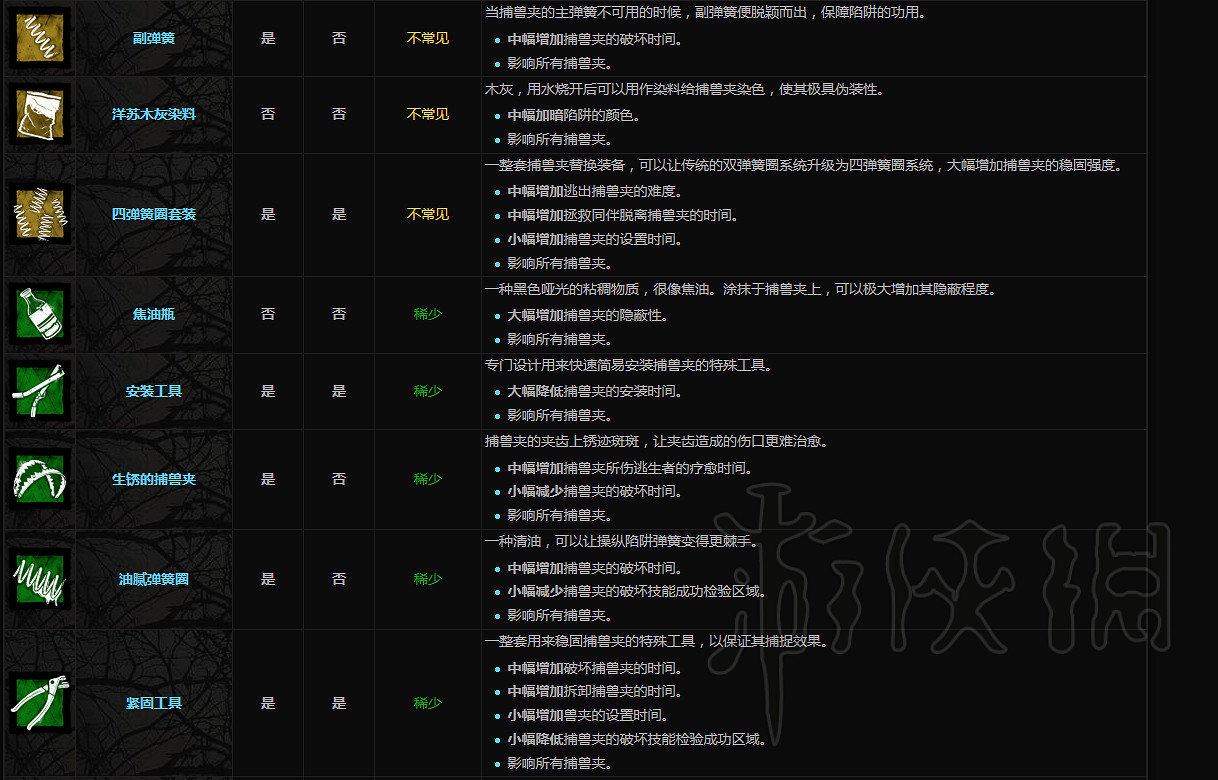
Task: Open the 焦油瓶 add-on link
Action: [x=154, y=314]
